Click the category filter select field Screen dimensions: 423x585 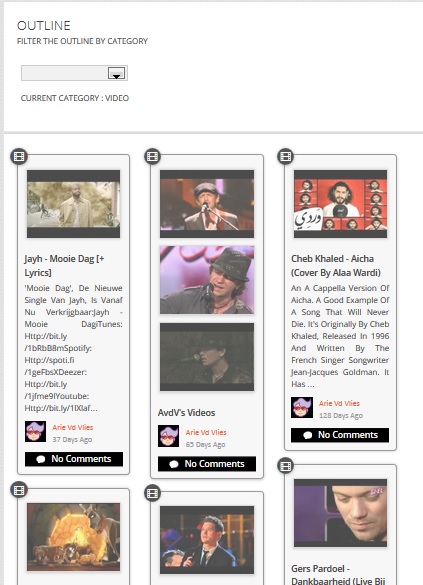point(74,73)
